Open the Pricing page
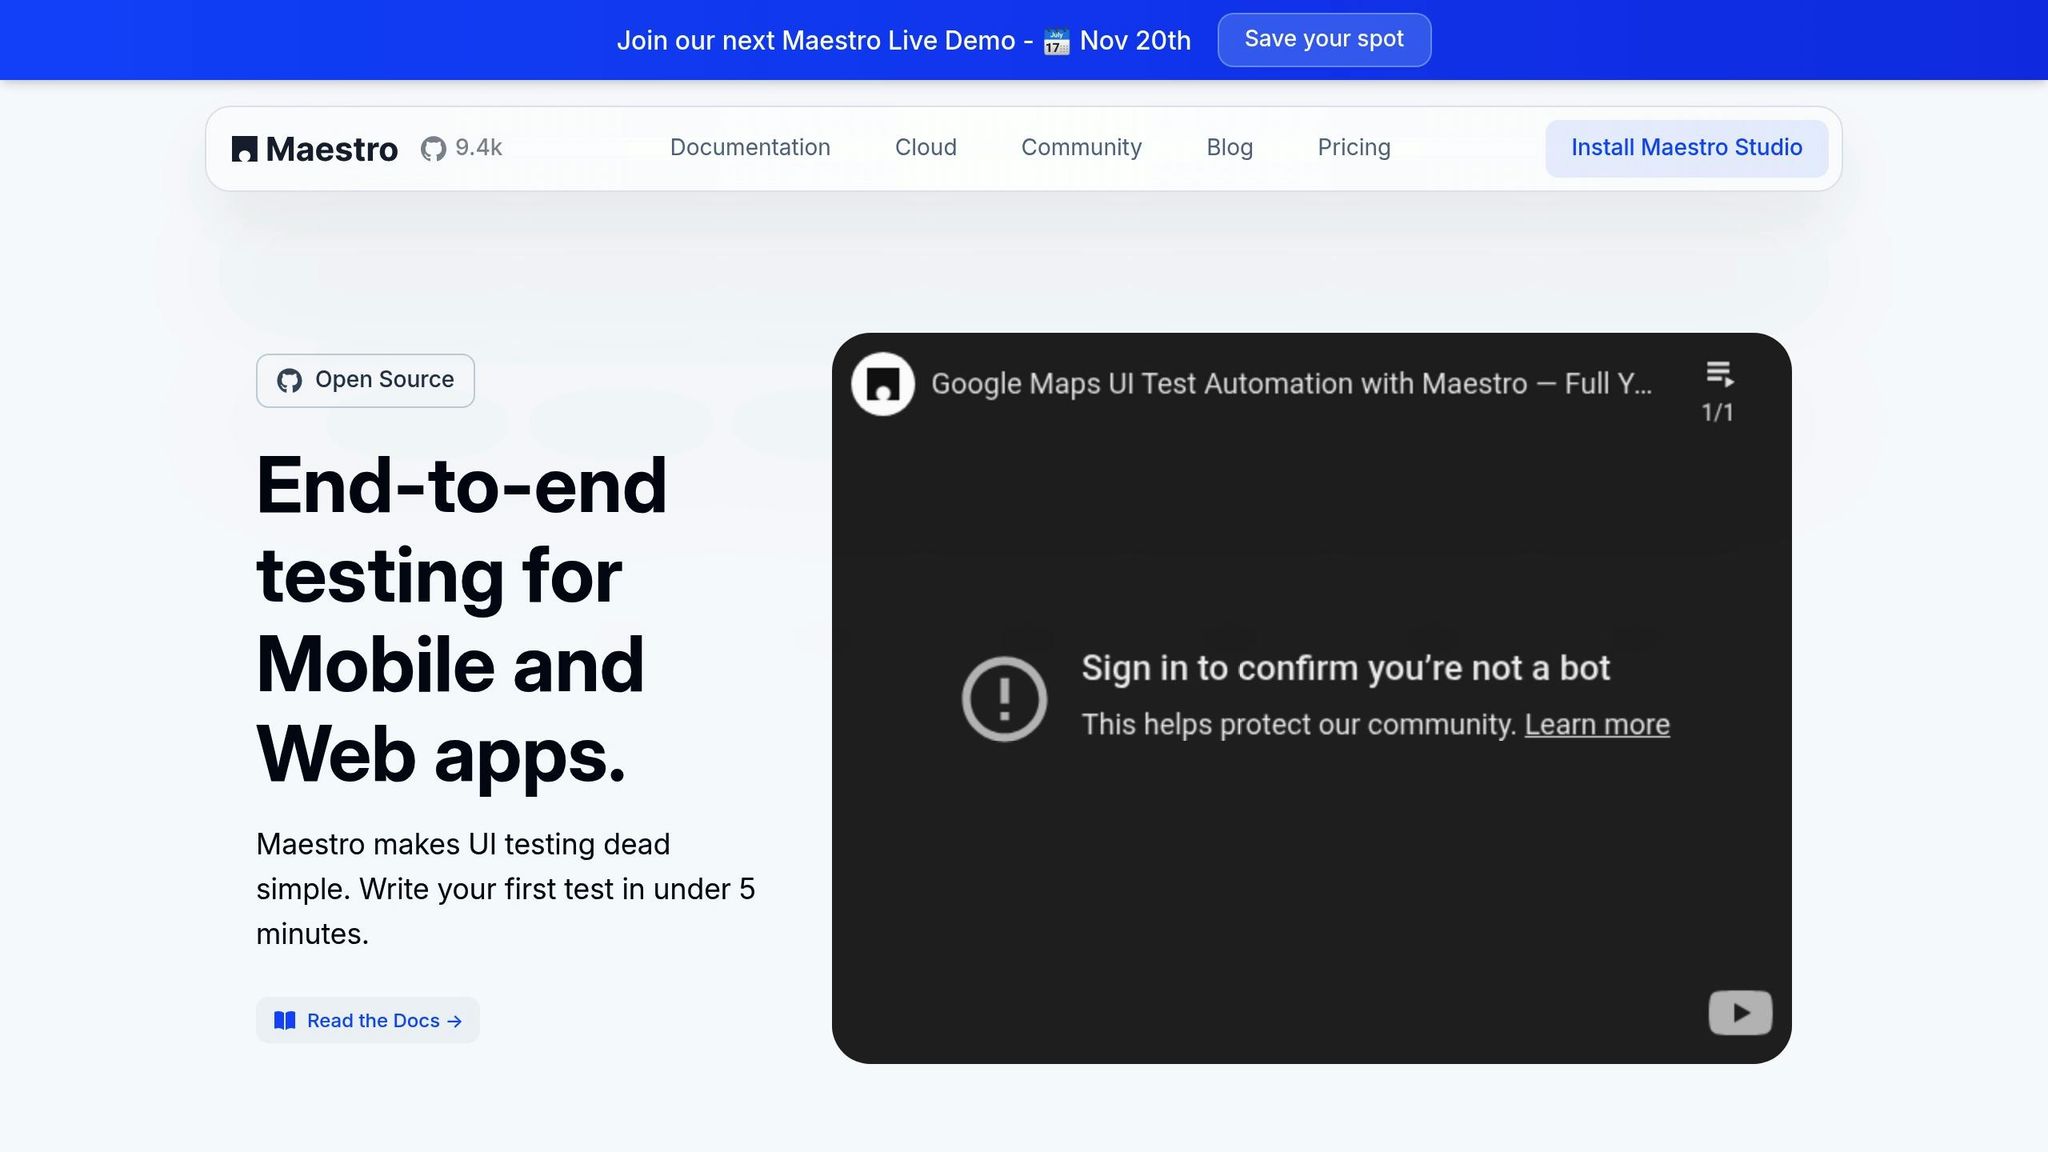The image size is (2048, 1152). click(x=1354, y=148)
